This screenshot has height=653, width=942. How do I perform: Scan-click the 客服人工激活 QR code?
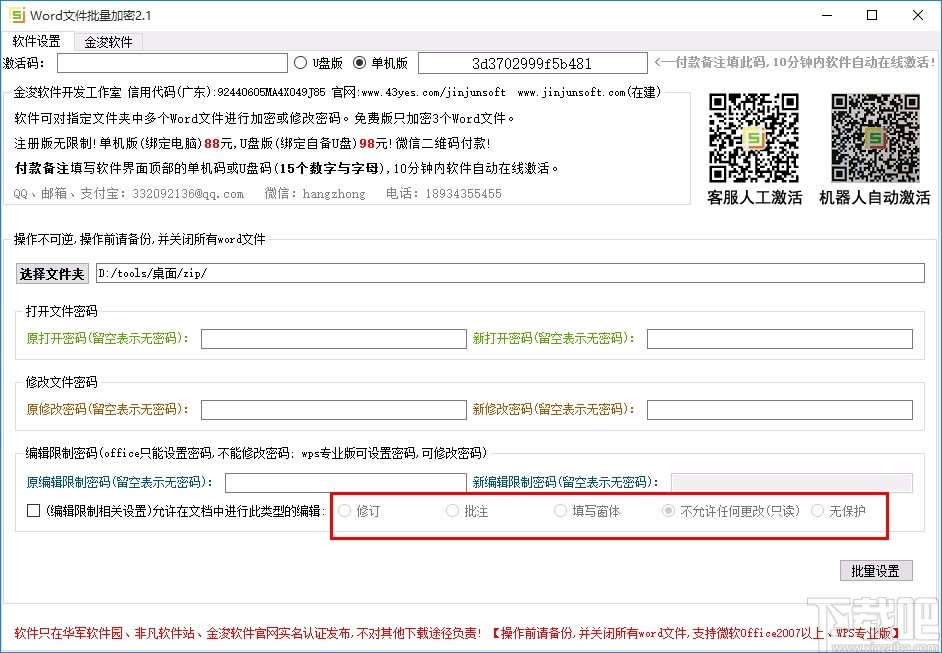pyautogui.click(x=756, y=136)
